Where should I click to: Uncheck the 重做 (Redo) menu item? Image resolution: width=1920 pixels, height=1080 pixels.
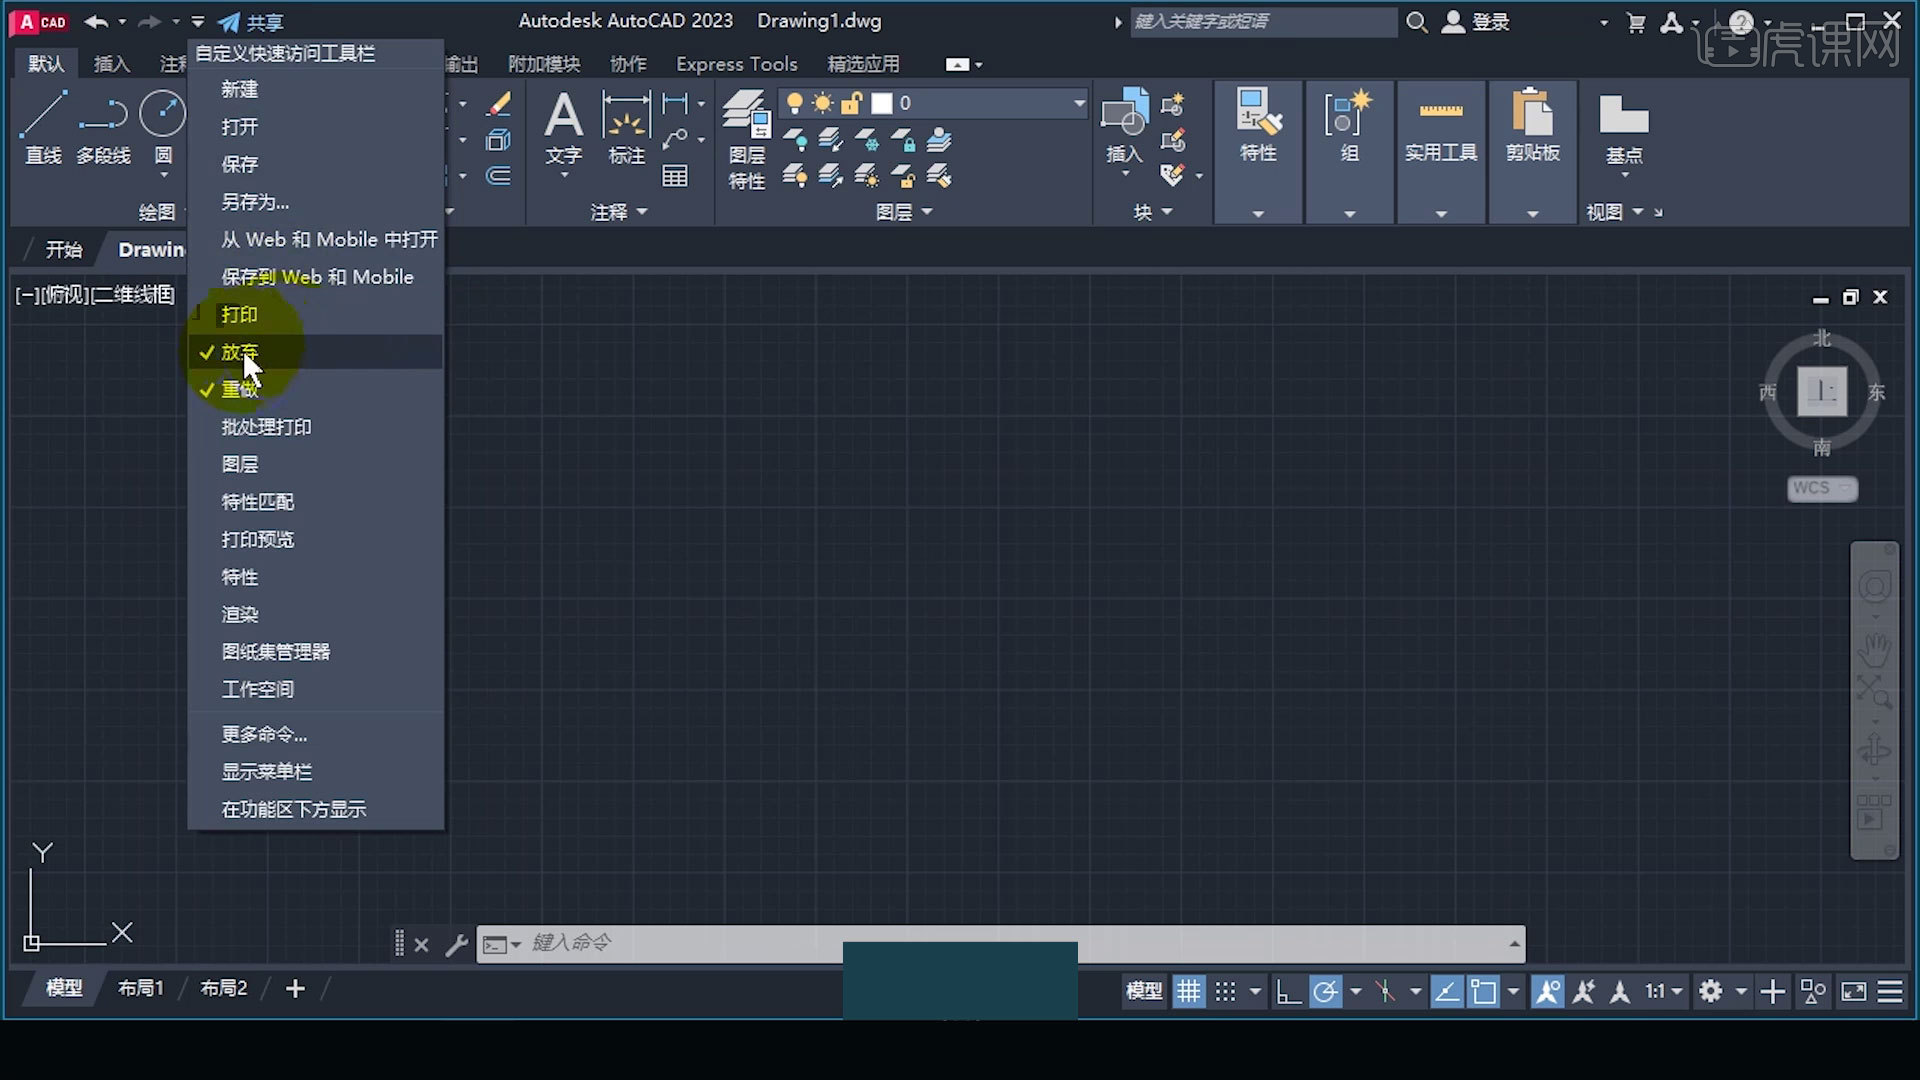240,390
